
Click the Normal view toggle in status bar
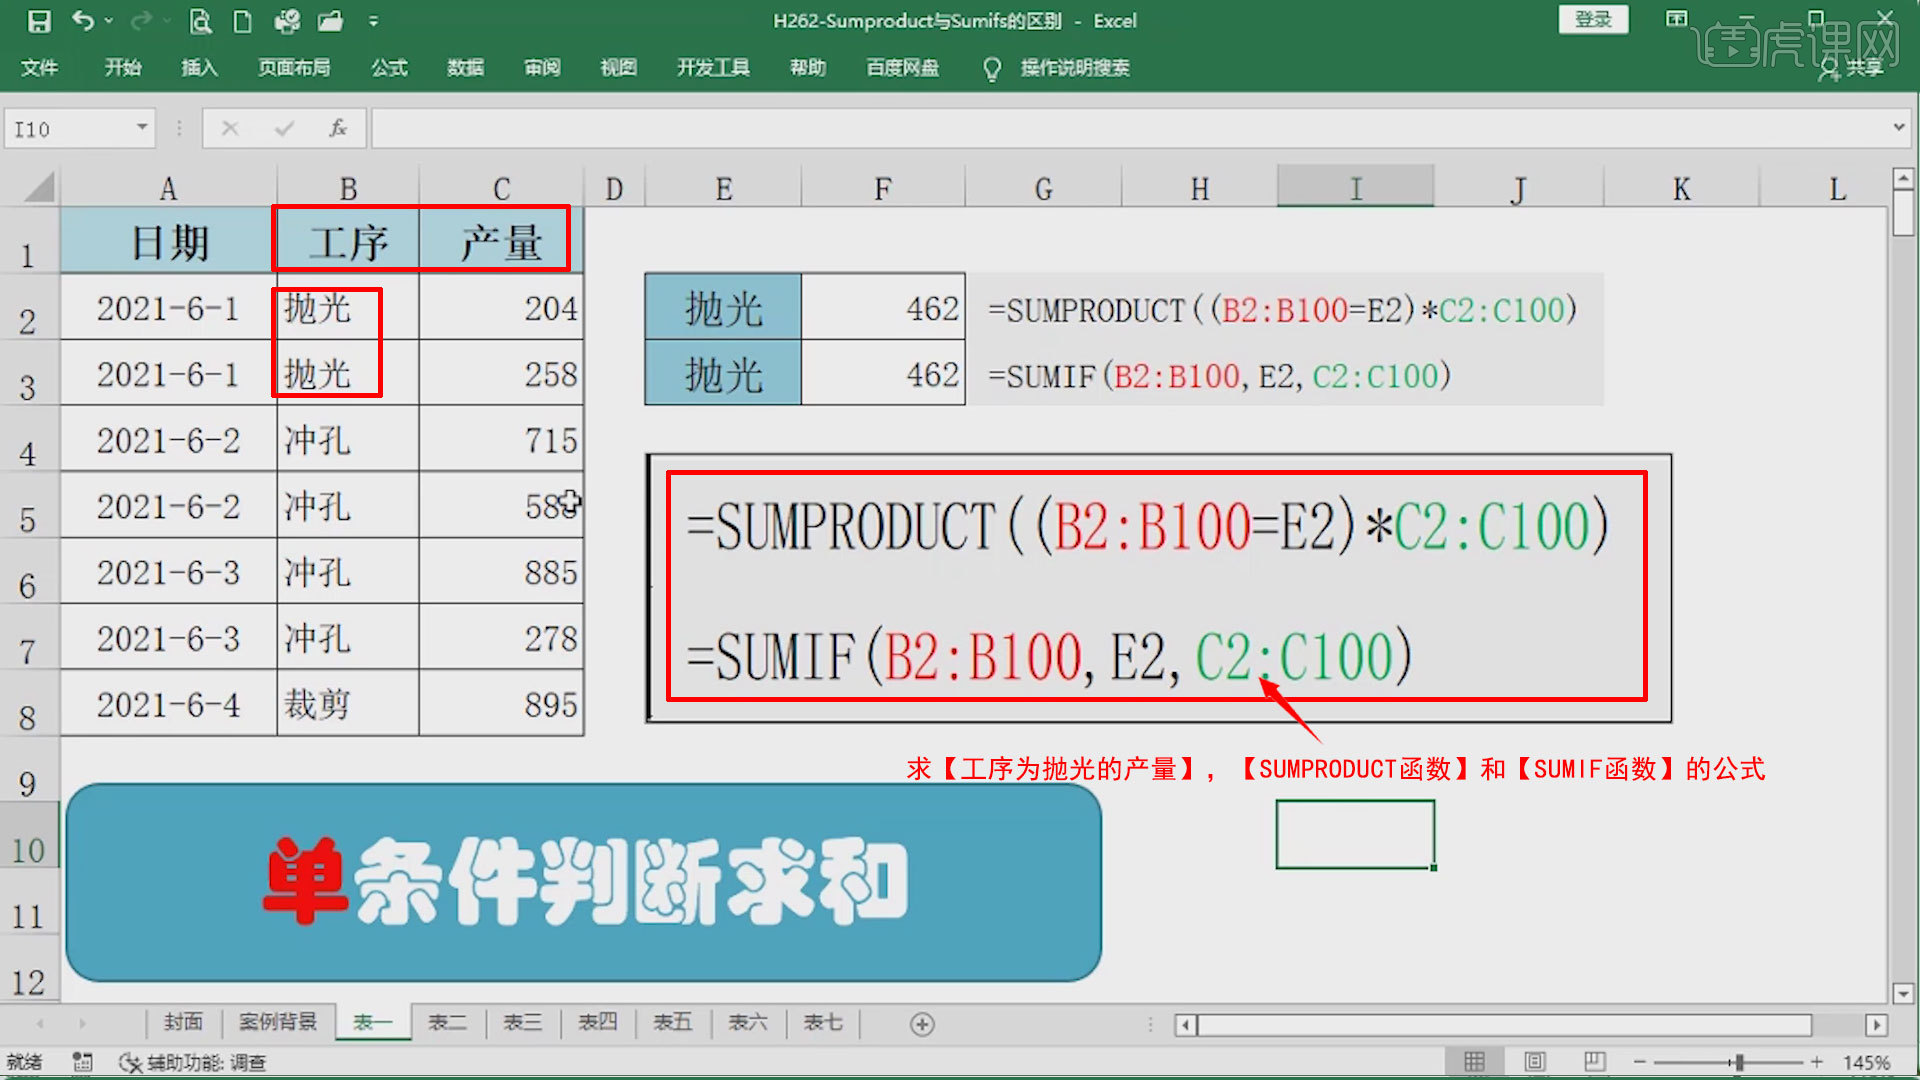click(1475, 1062)
